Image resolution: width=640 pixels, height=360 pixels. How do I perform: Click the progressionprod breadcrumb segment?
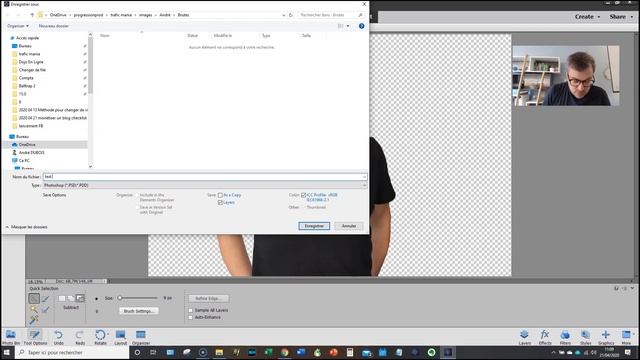click(x=88, y=15)
